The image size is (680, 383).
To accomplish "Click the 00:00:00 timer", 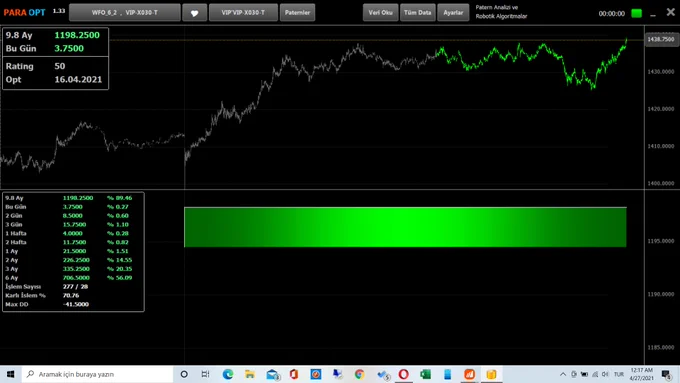I will pos(611,13).
